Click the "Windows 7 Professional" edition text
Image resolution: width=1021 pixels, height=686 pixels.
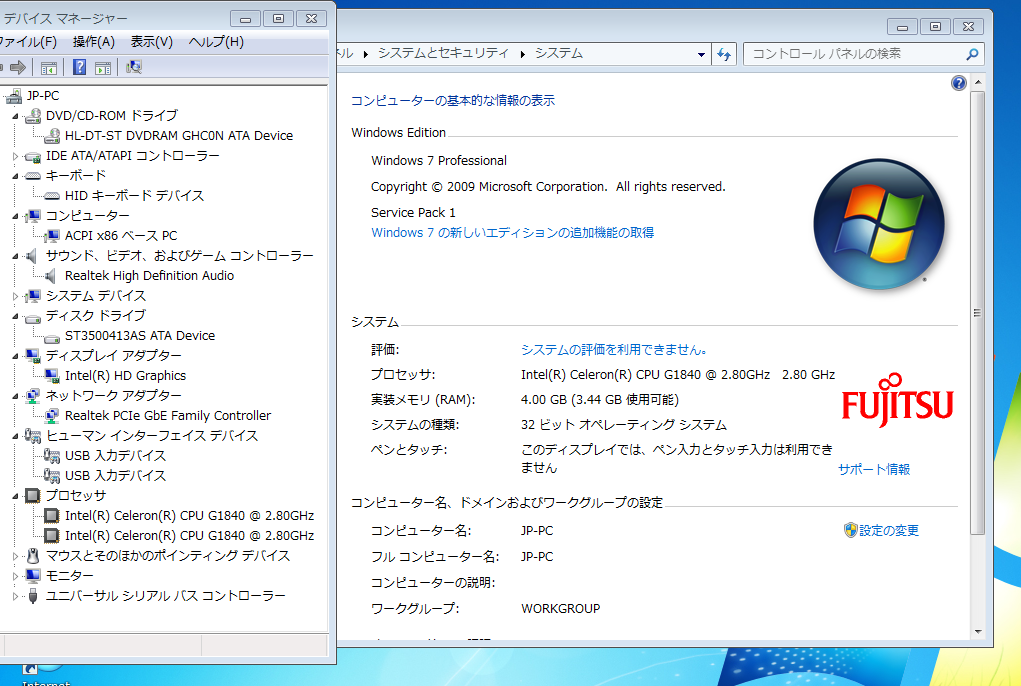pyautogui.click(x=439, y=161)
